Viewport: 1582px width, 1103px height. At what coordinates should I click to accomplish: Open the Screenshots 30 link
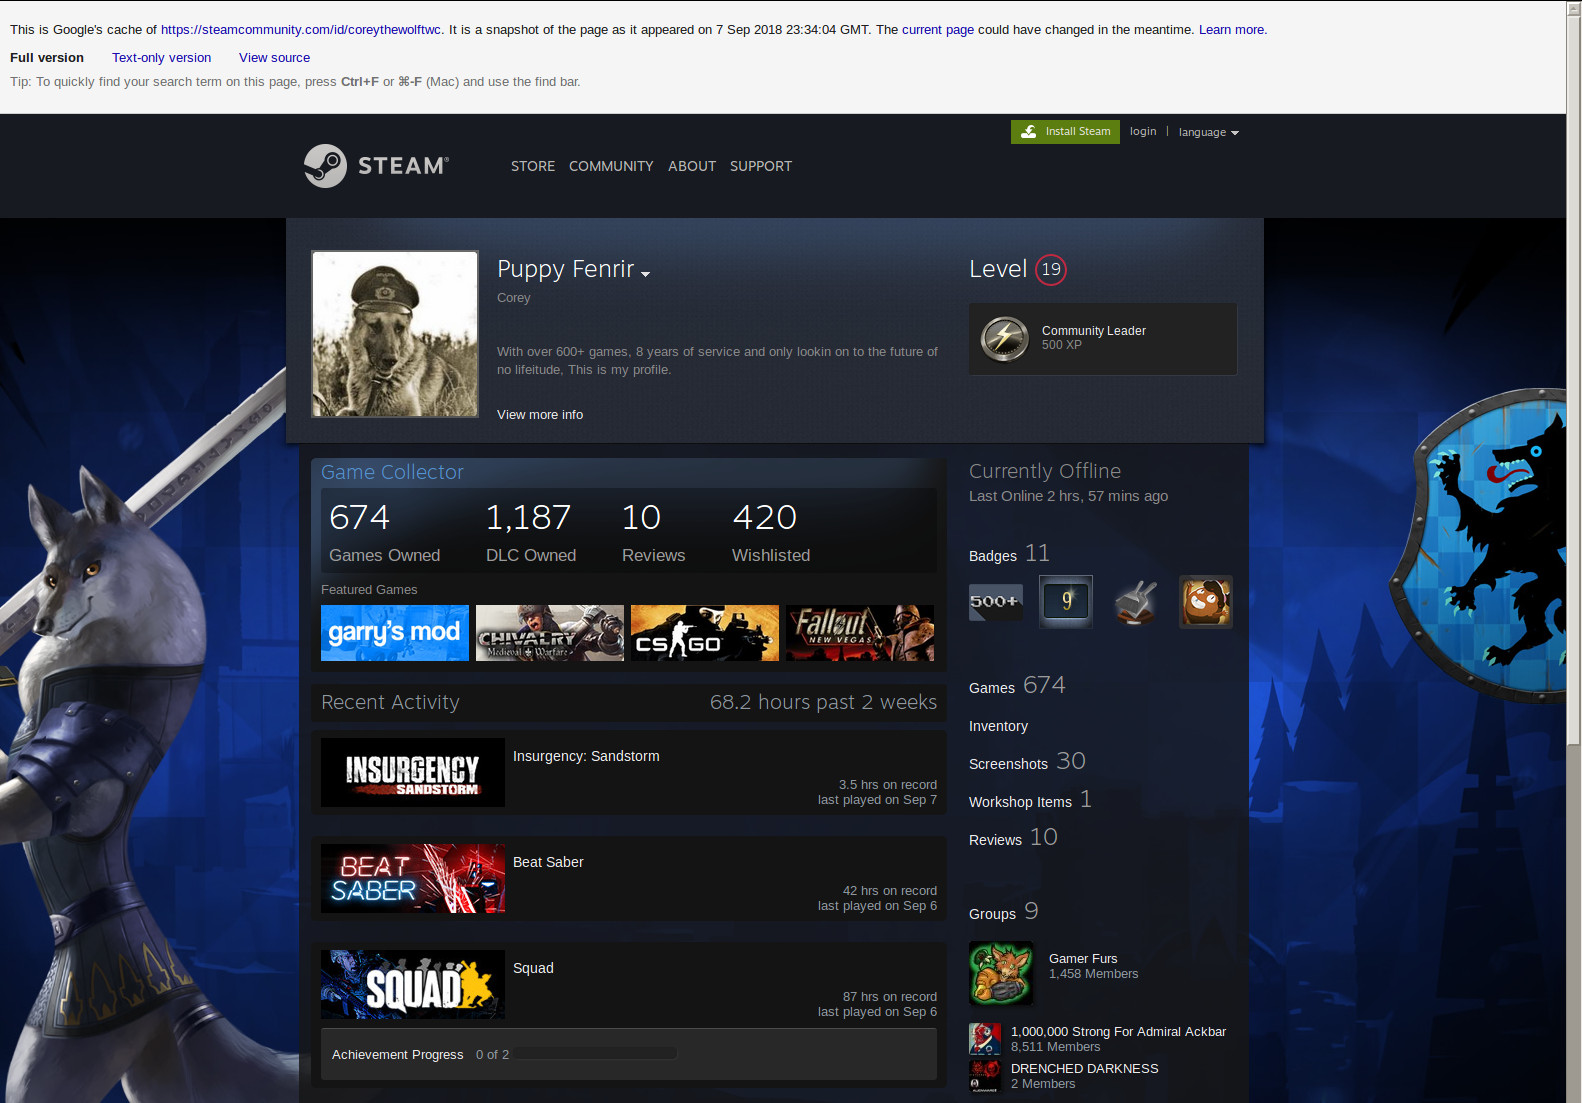(x=1027, y=762)
